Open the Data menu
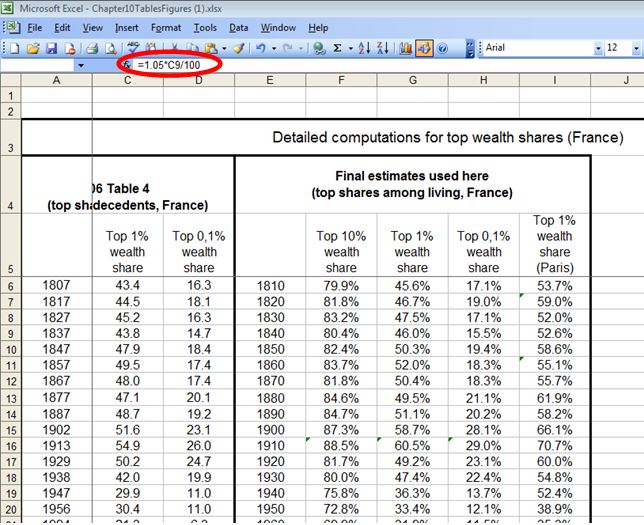The image size is (644, 525). [238, 28]
